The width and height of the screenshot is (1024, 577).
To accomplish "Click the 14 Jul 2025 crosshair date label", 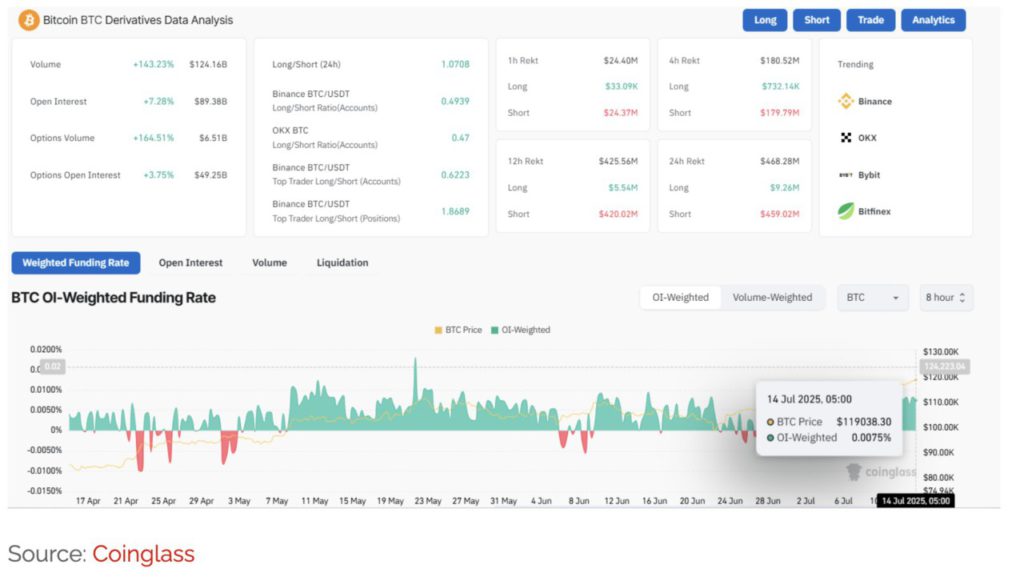I will pos(915,501).
